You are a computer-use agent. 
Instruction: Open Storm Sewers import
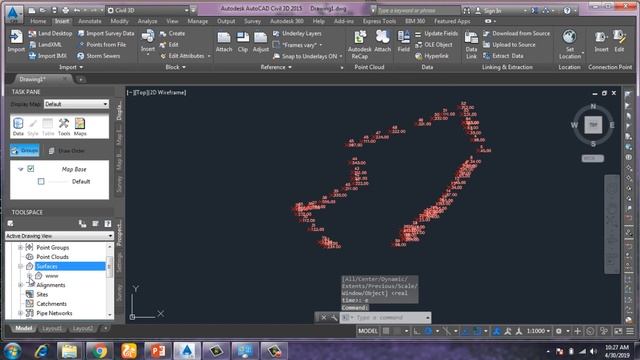[x=98, y=56]
